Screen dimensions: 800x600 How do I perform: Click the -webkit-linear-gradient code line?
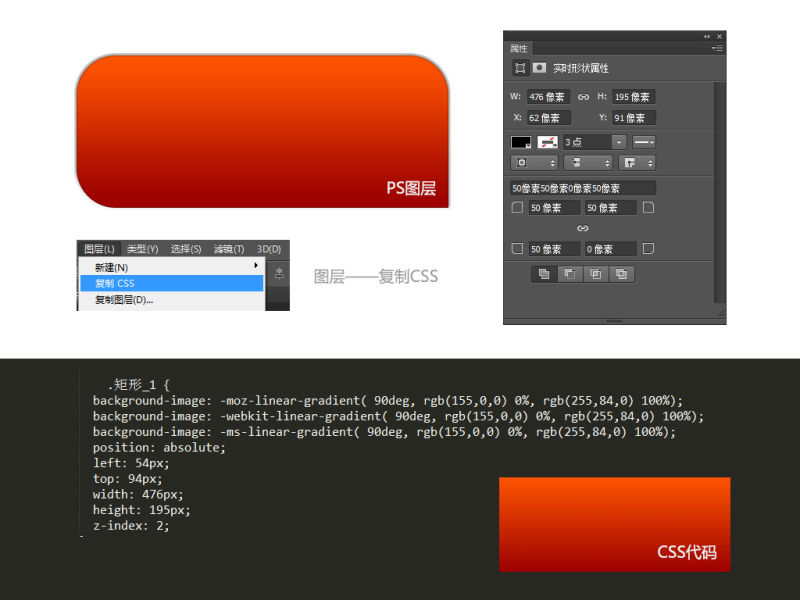[398, 416]
